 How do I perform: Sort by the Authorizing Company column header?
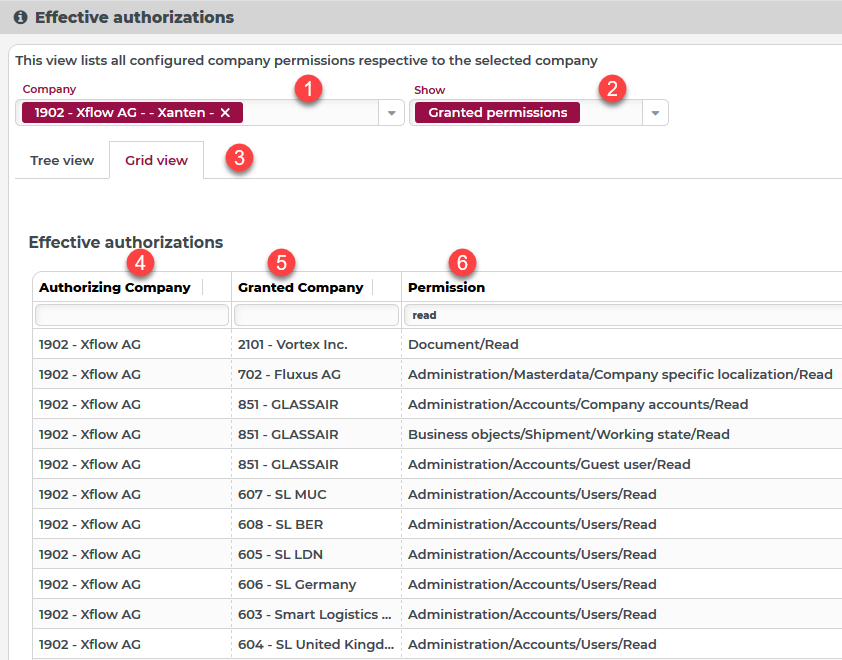click(x=115, y=287)
